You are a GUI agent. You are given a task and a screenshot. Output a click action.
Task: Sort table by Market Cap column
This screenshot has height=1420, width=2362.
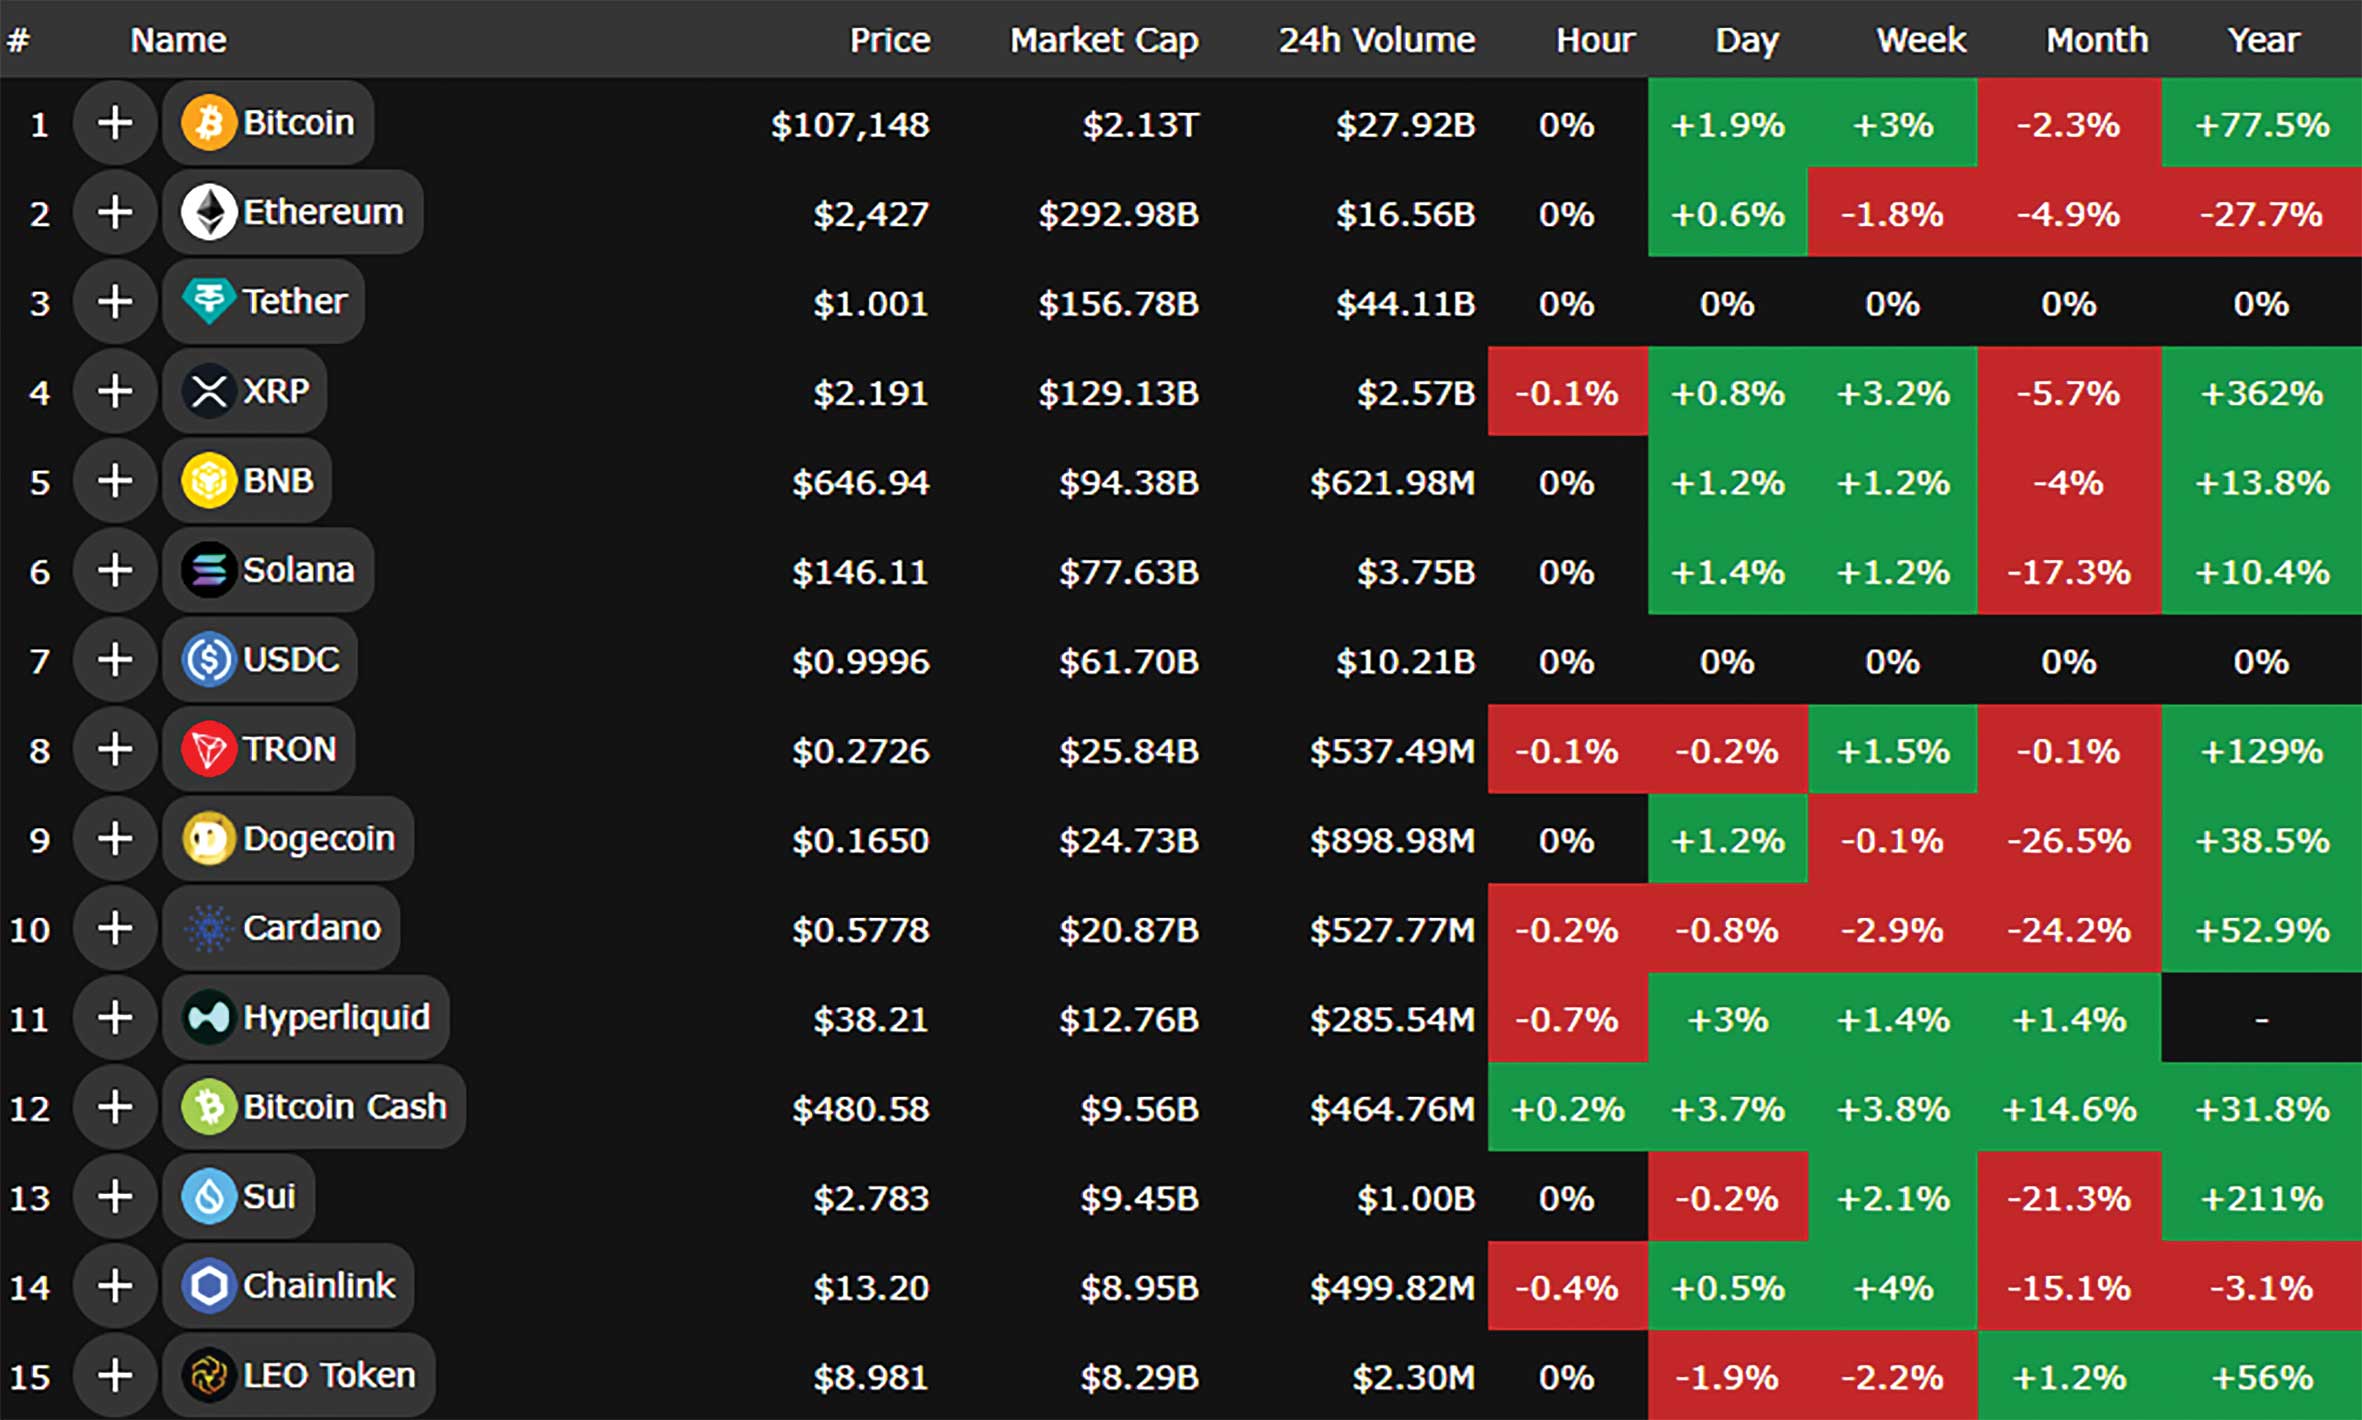pyautogui.click(x=1103, y=40)
